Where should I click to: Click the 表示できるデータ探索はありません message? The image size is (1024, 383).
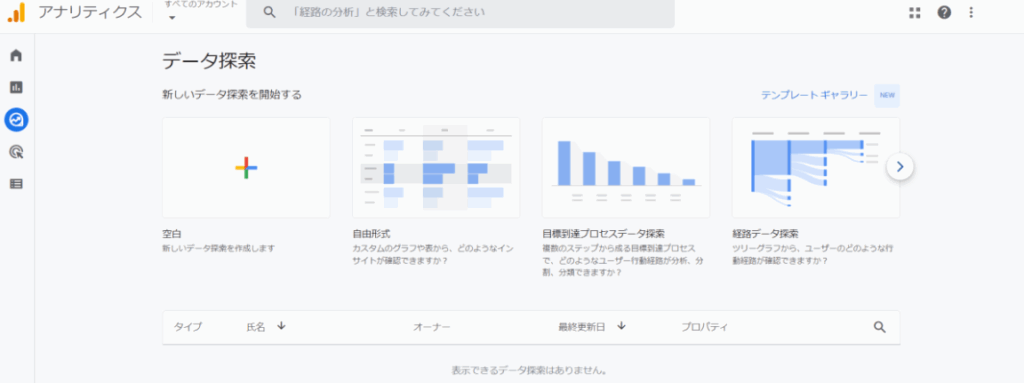click(530, 371)
